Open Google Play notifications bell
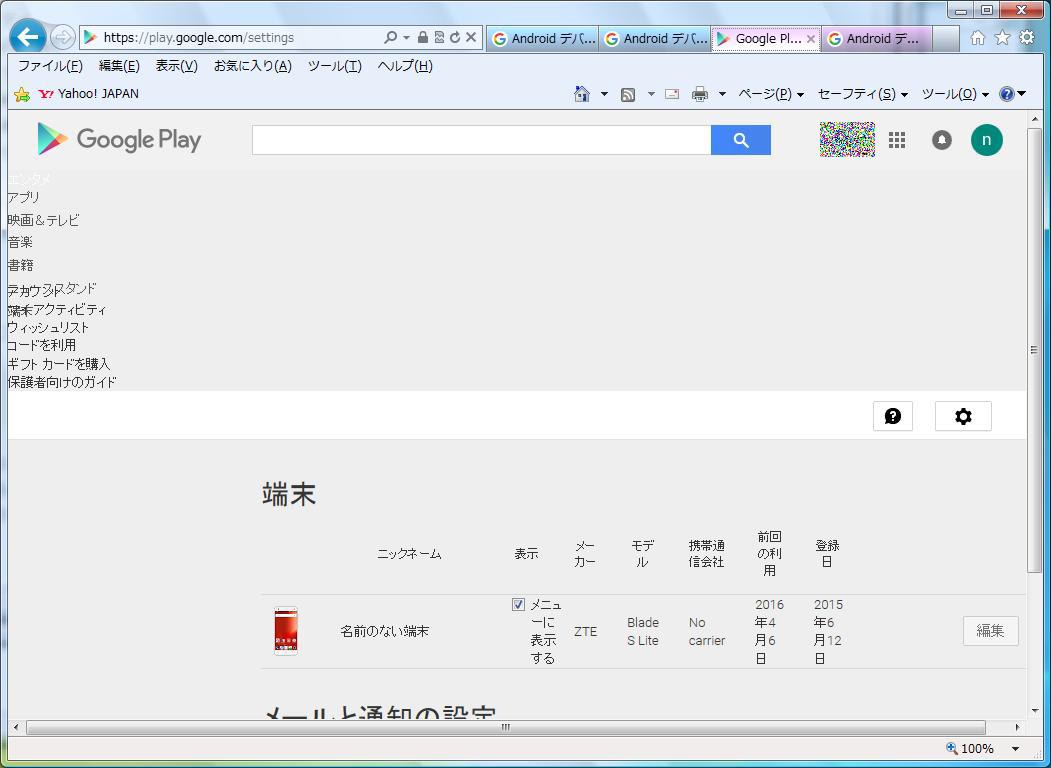Screen dimensions: 1051x768 click(x=942, y=140)
